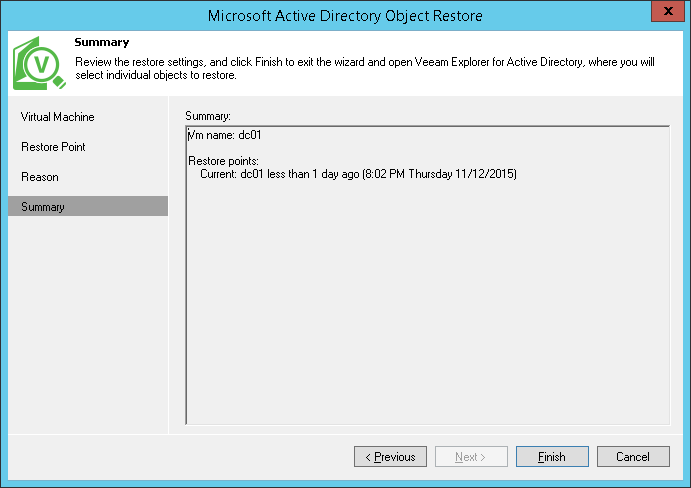Close the Object Restore wizard window

click(666, 13)
